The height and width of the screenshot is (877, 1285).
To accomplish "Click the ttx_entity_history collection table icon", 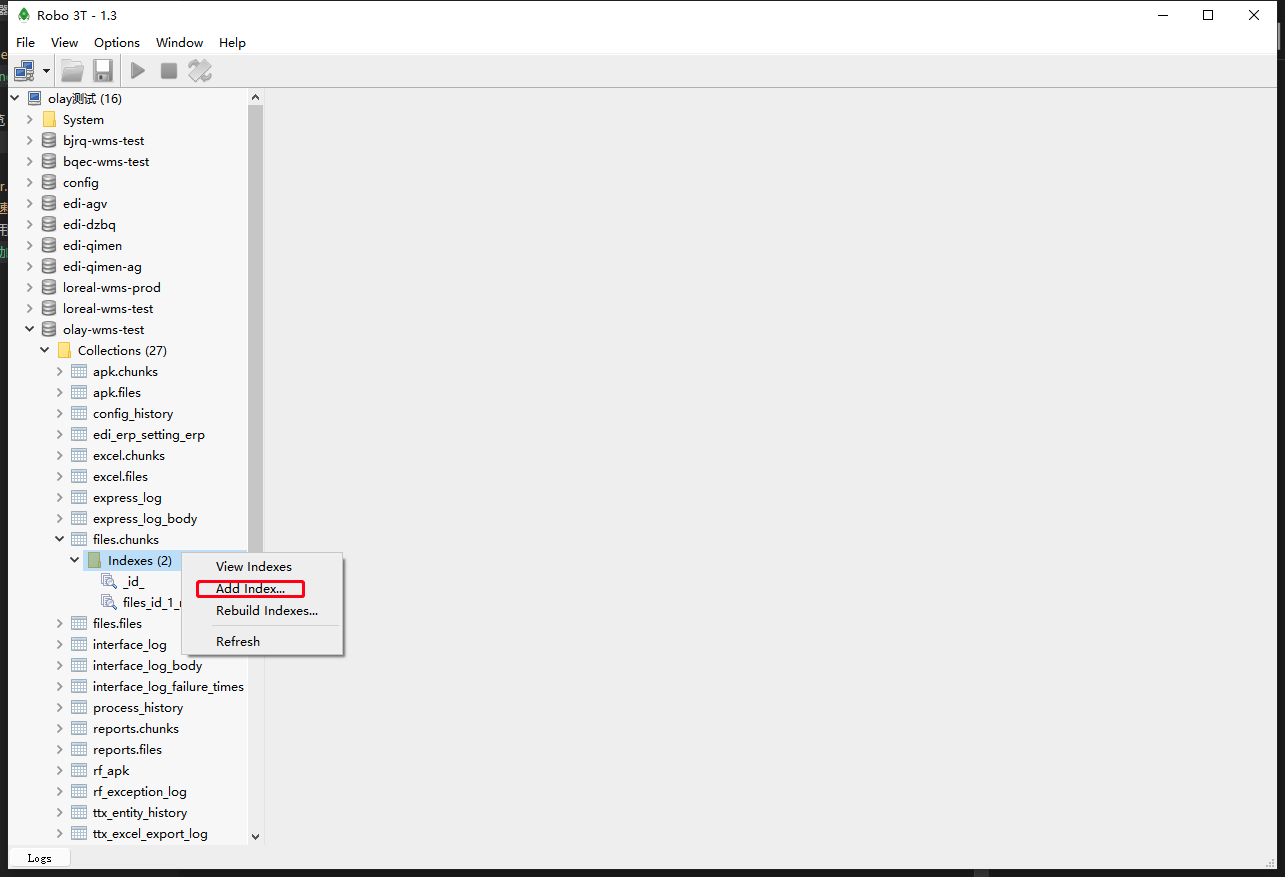I will (79, 813).
